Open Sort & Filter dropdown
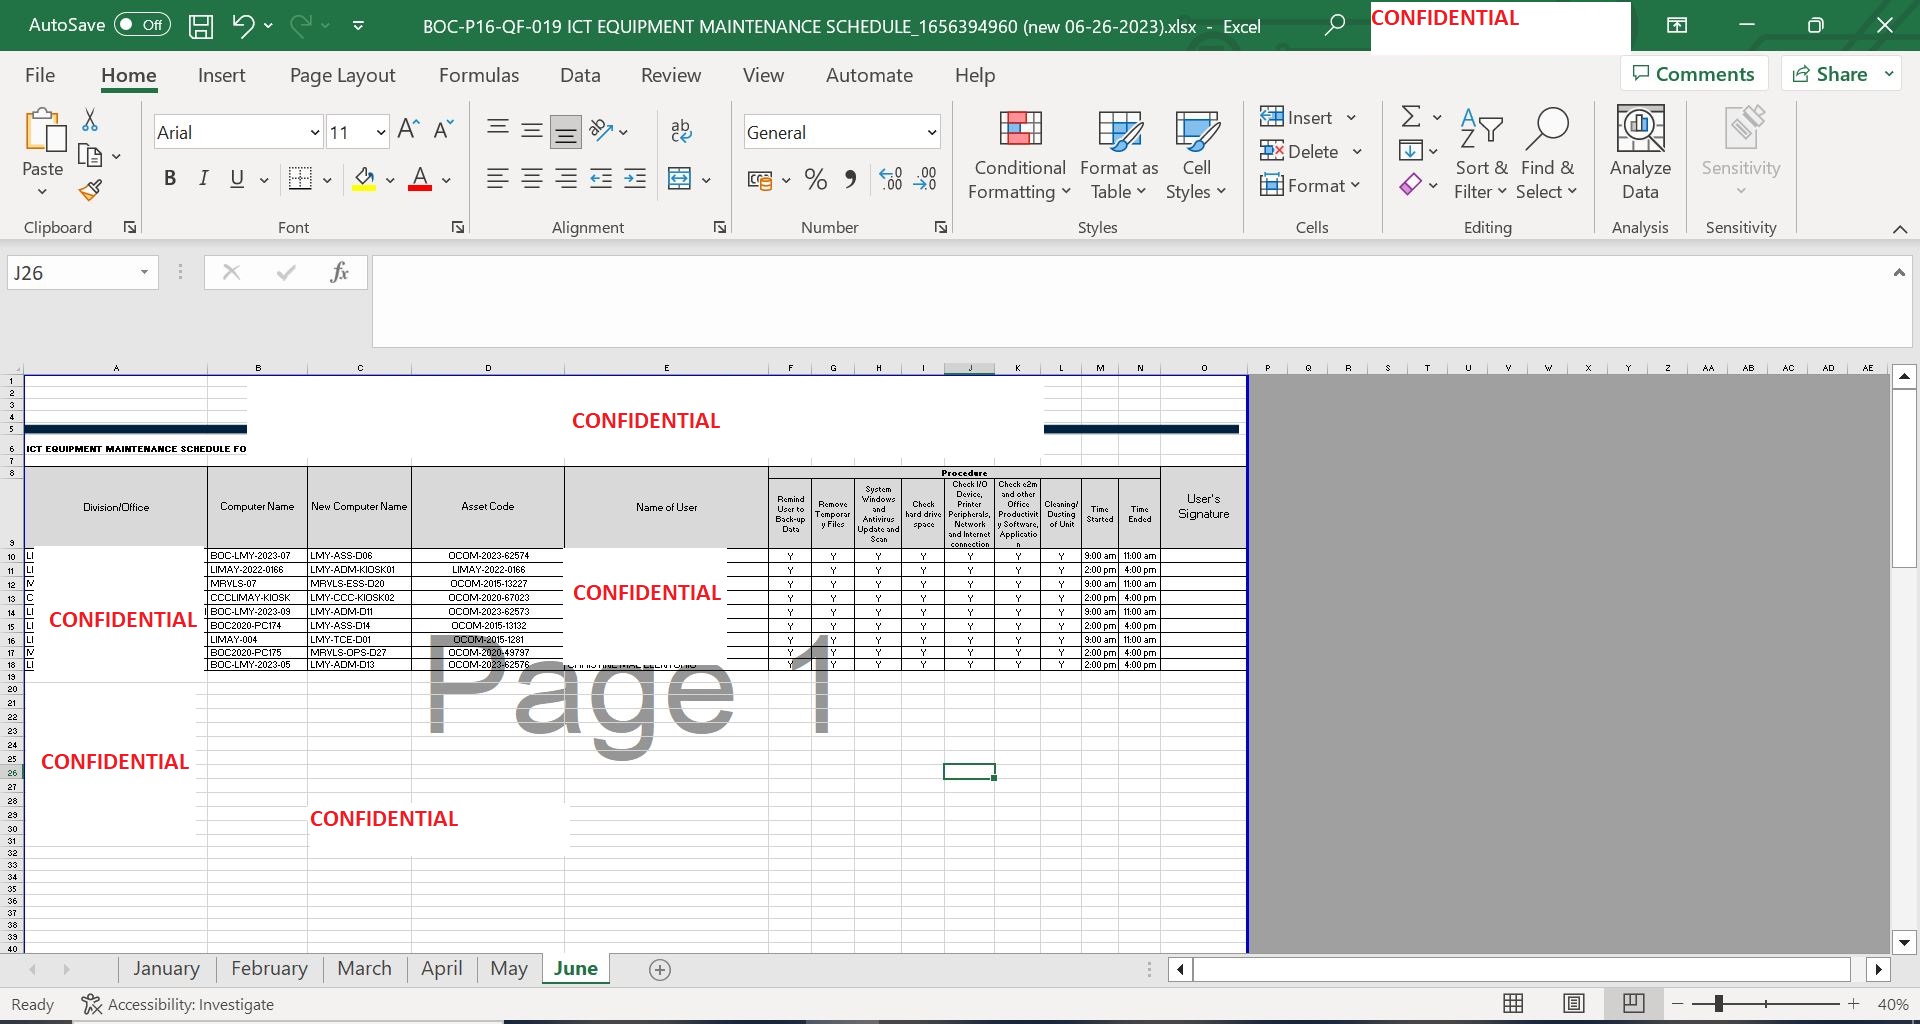This screenshot has width=1920, height=1024. (1481, 155)
